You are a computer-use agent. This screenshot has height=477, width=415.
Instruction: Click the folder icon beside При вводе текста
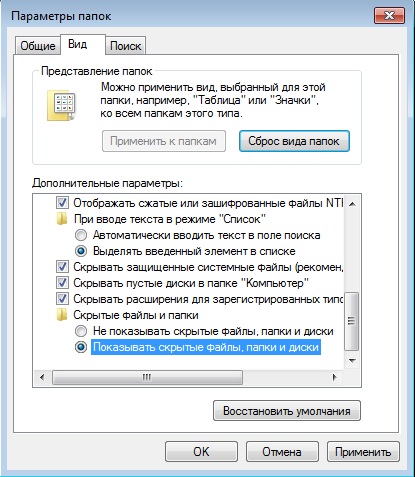click(62, 219)
